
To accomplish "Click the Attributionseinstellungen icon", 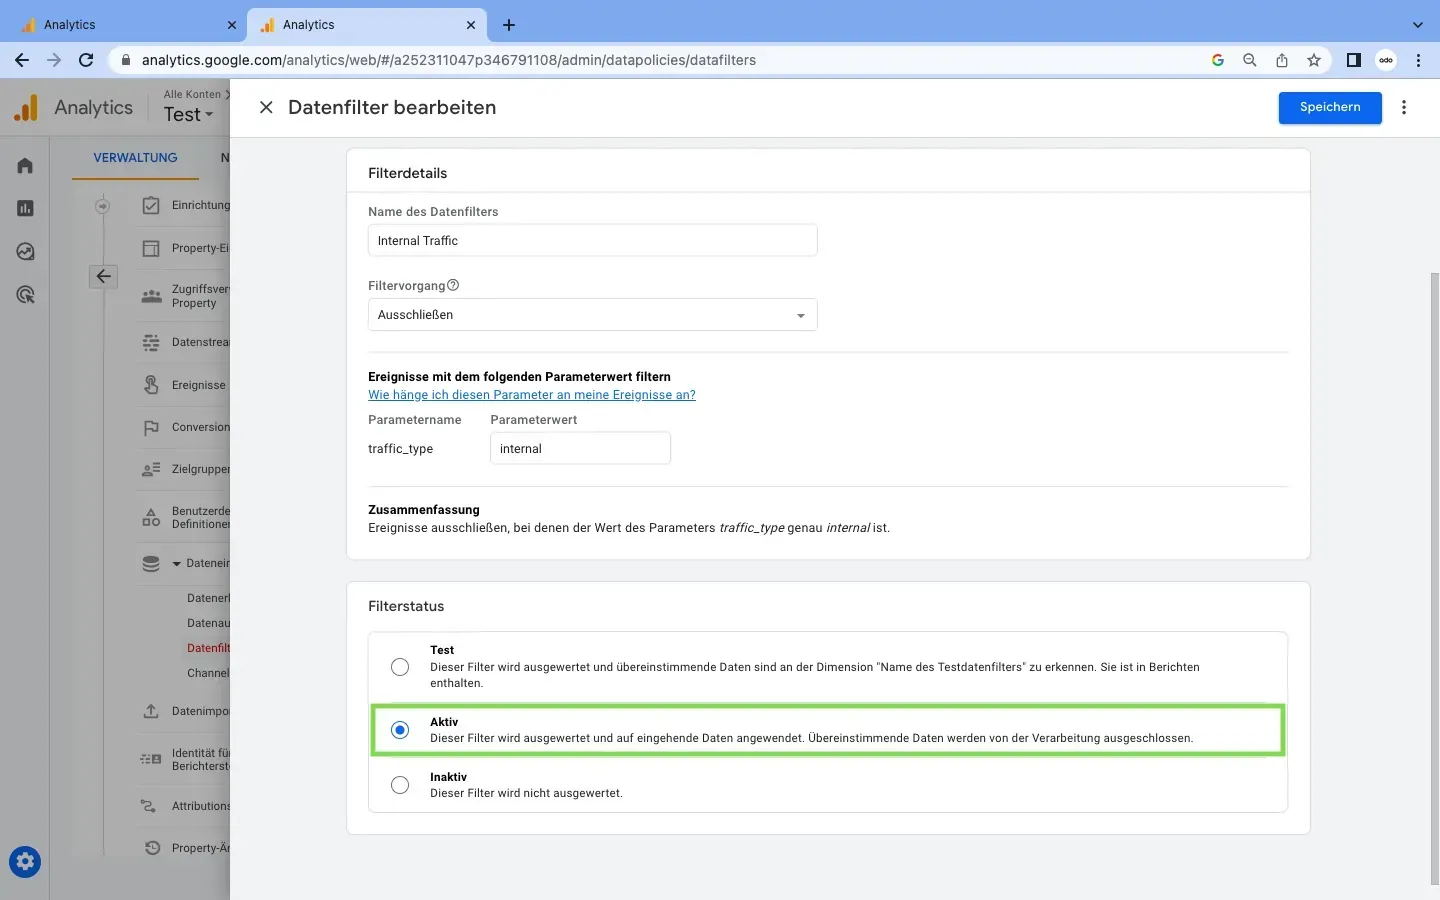I will [x=149, y=806].
